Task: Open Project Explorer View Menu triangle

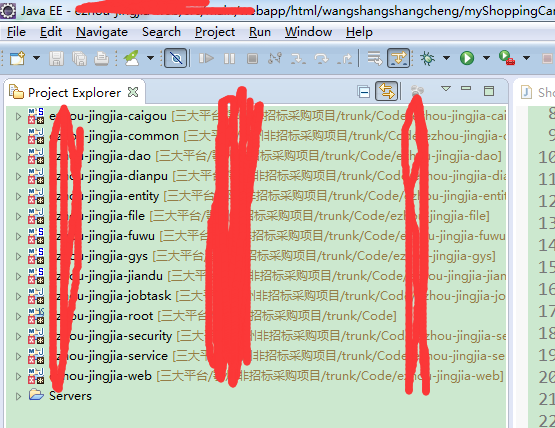Action: tap(446, 89)
